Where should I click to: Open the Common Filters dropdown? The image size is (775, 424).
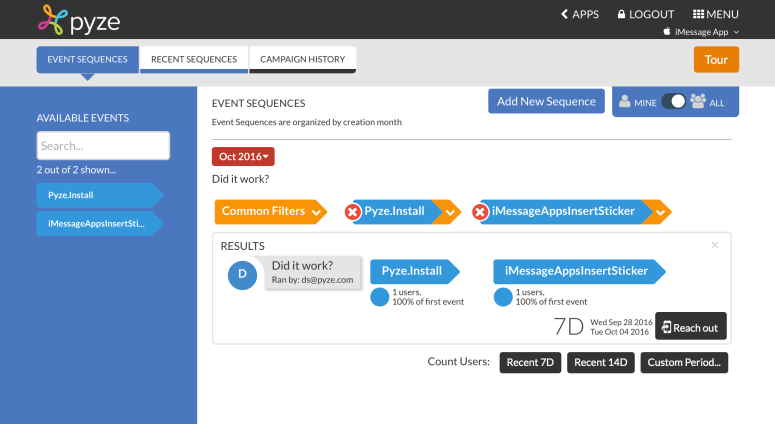pos(317,212)
